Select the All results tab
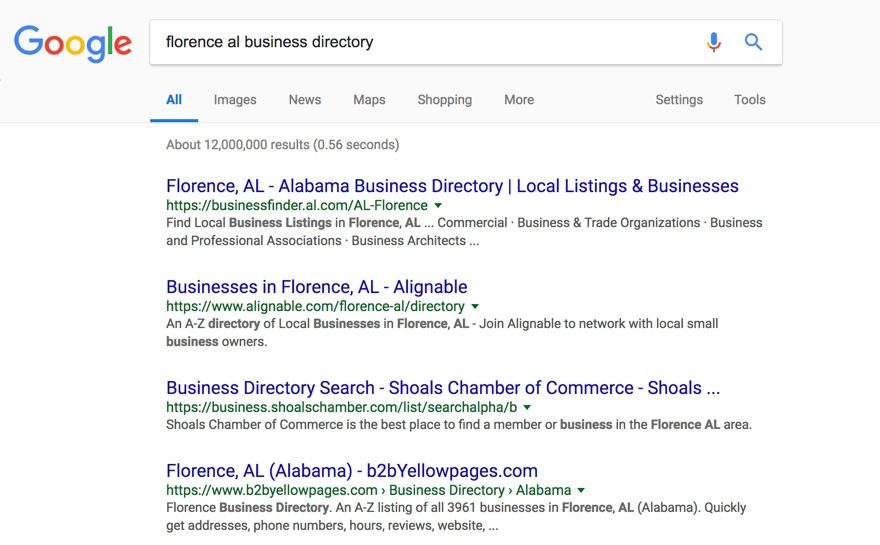Image resolution: width=880 pixels, height=545 pixels. click(174, 100)
